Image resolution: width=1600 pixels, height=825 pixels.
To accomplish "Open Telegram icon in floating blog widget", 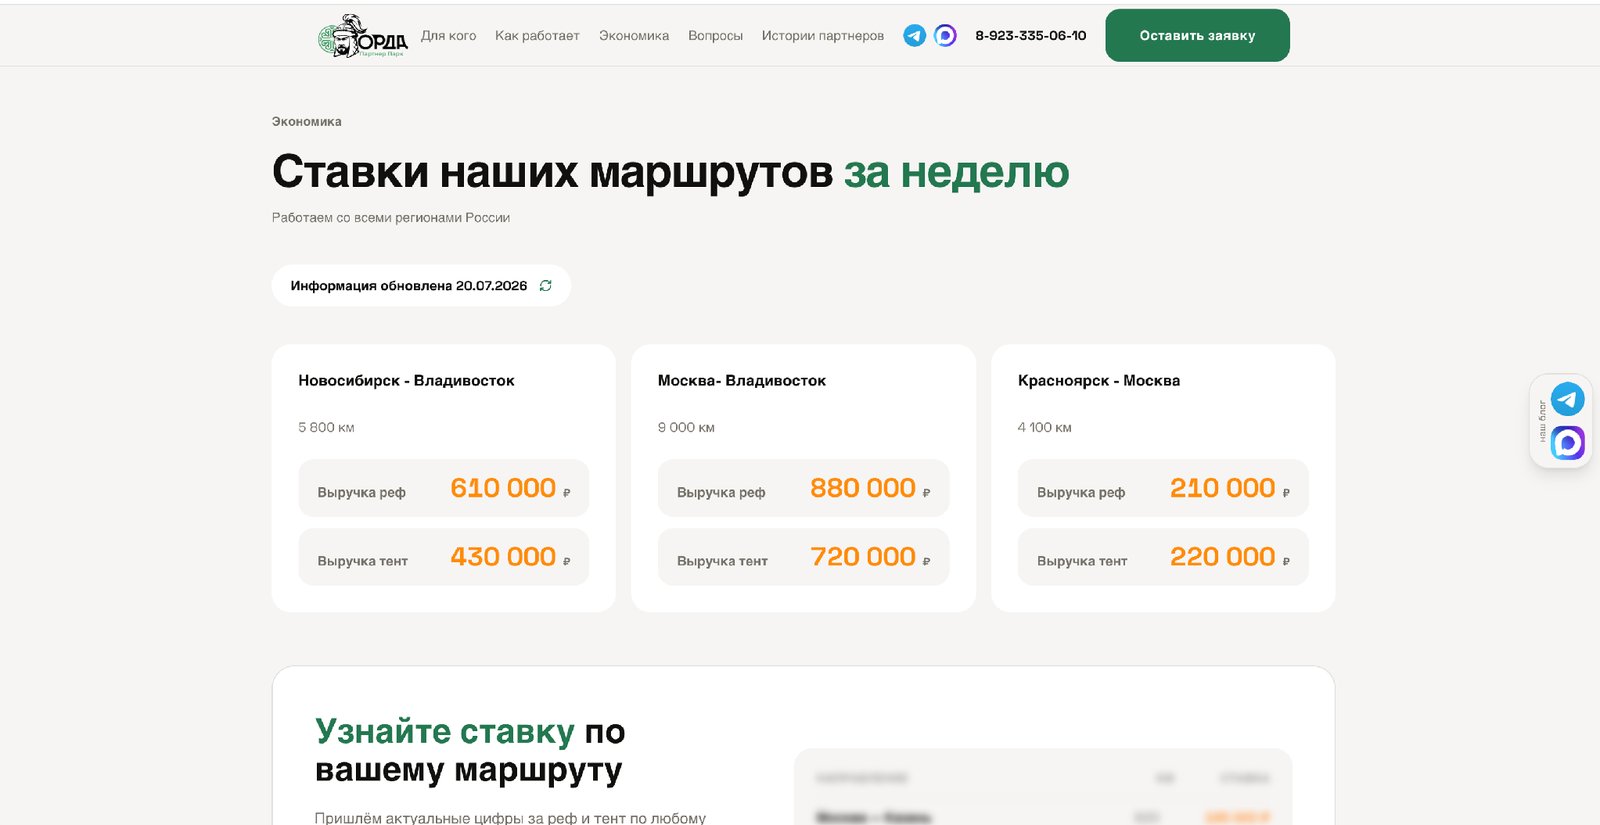I will pyautogui.click(x=1567, y=400).
